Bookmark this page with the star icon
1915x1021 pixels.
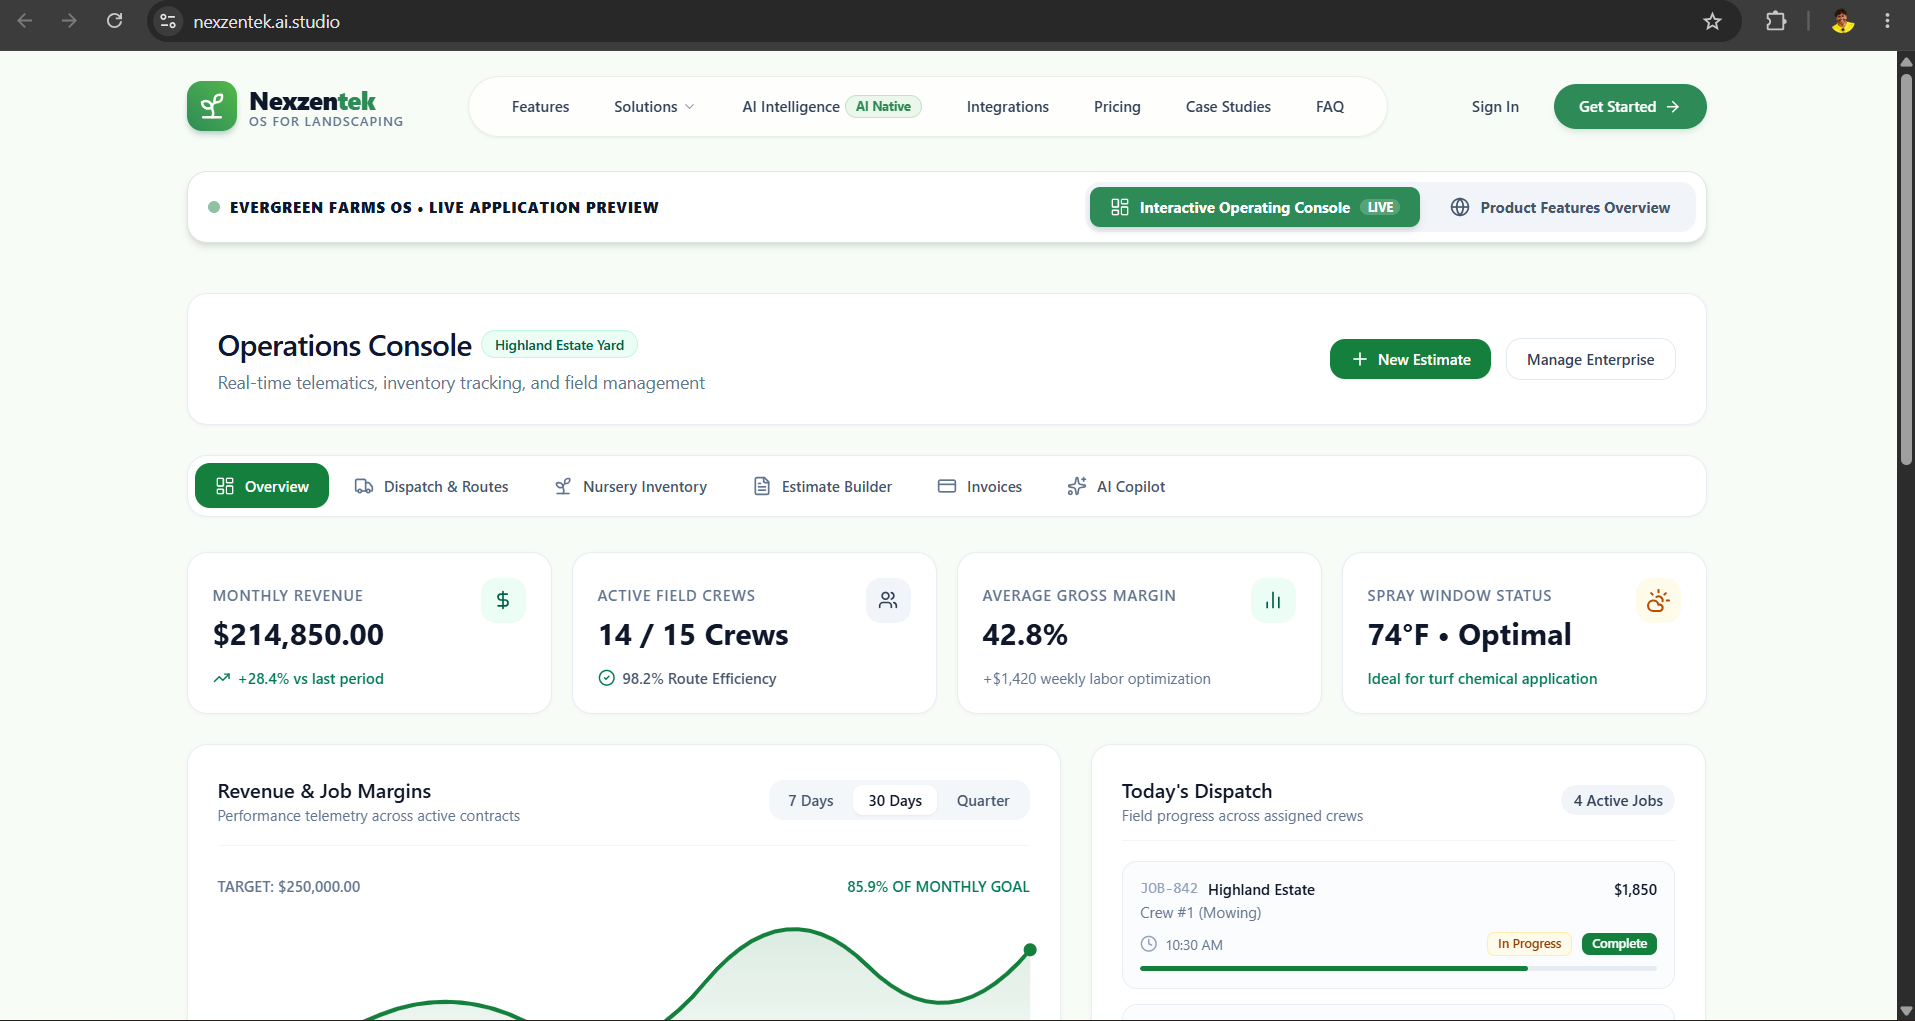[x=1712, y=21]
